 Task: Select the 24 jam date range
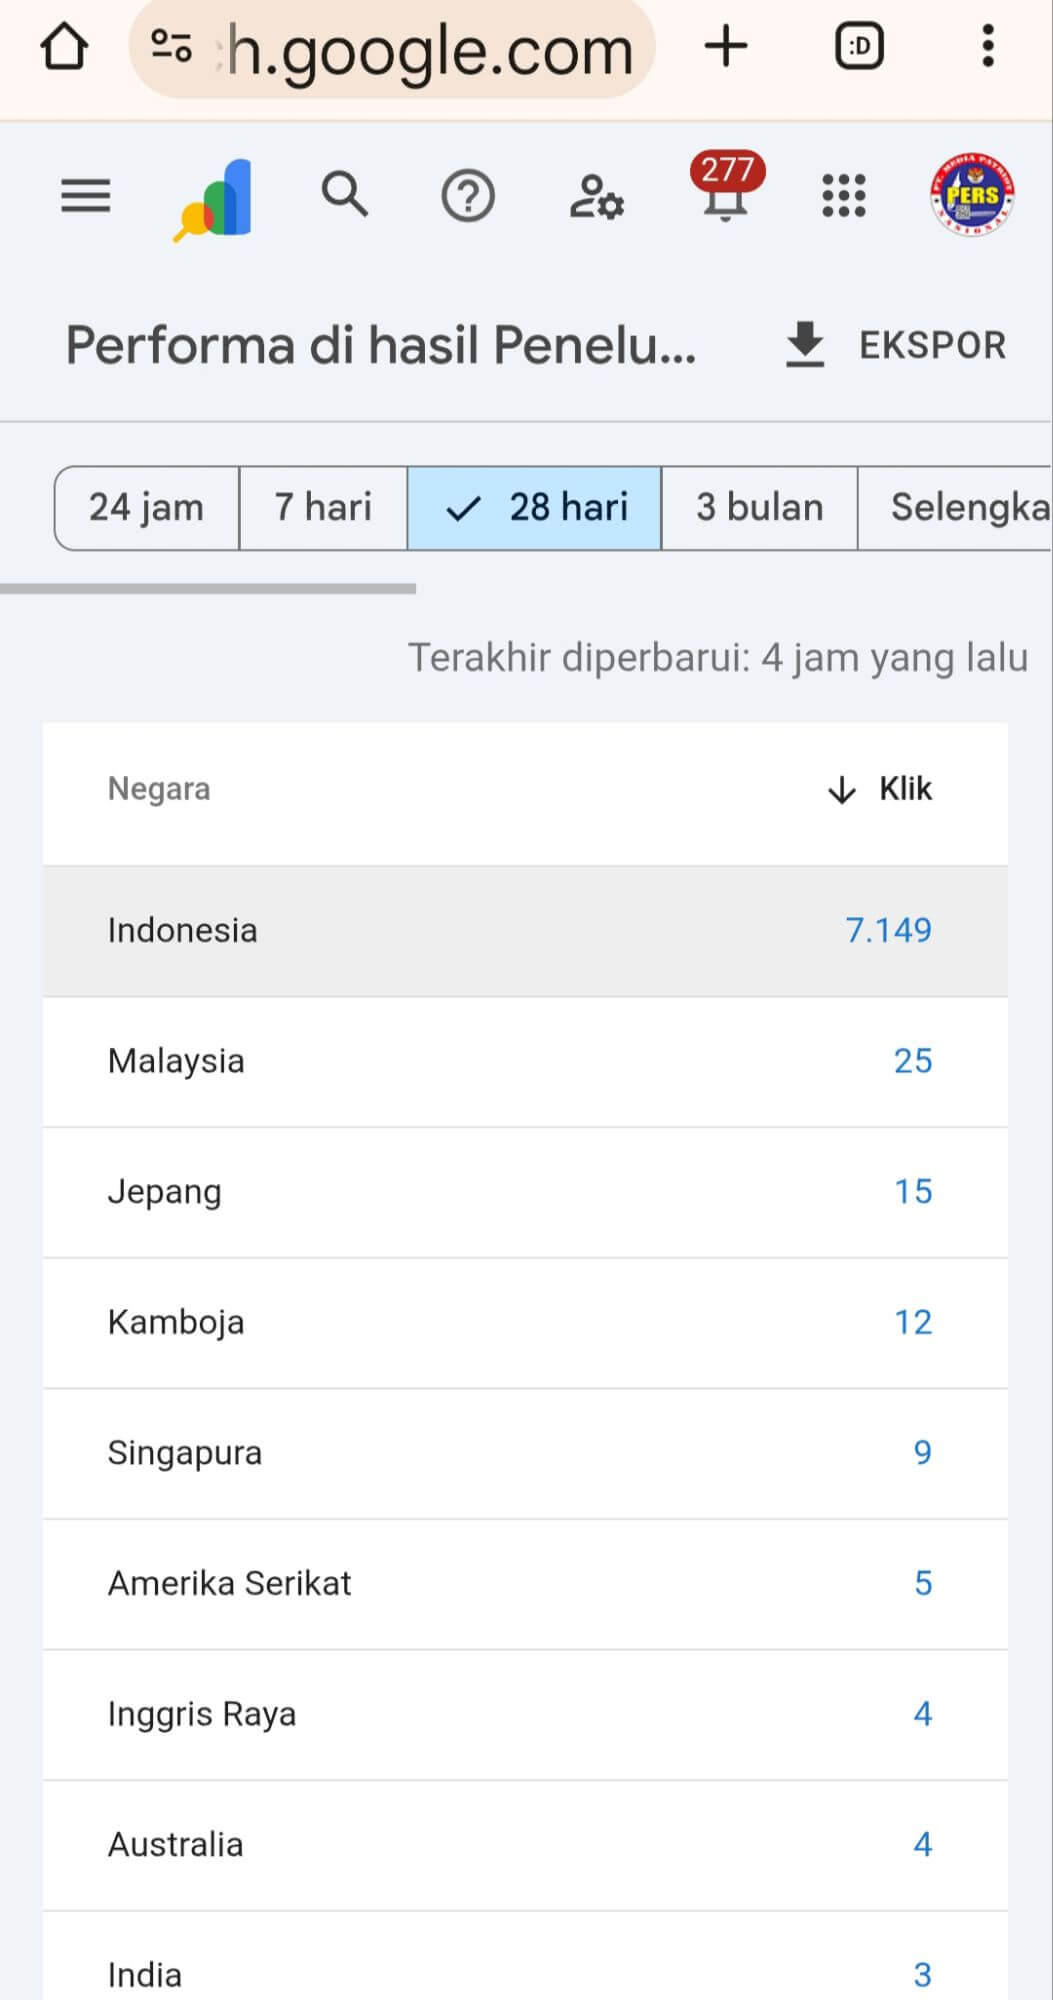pos(146,508)
